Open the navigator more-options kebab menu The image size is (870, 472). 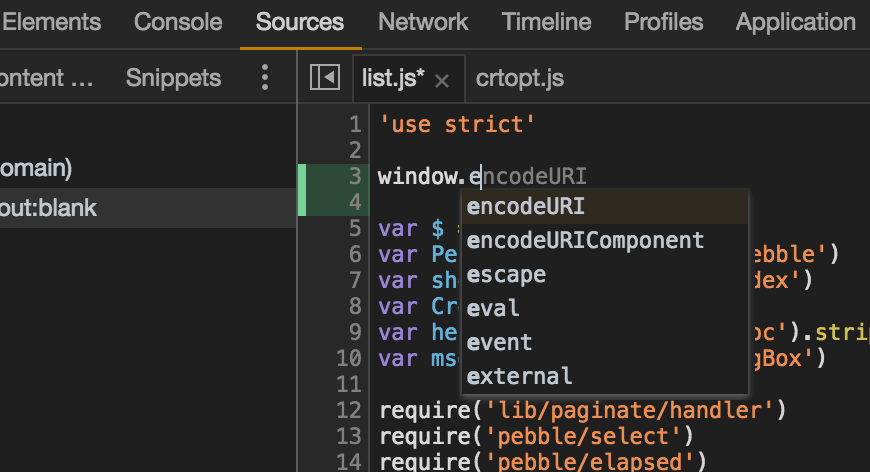coord(265,78)
